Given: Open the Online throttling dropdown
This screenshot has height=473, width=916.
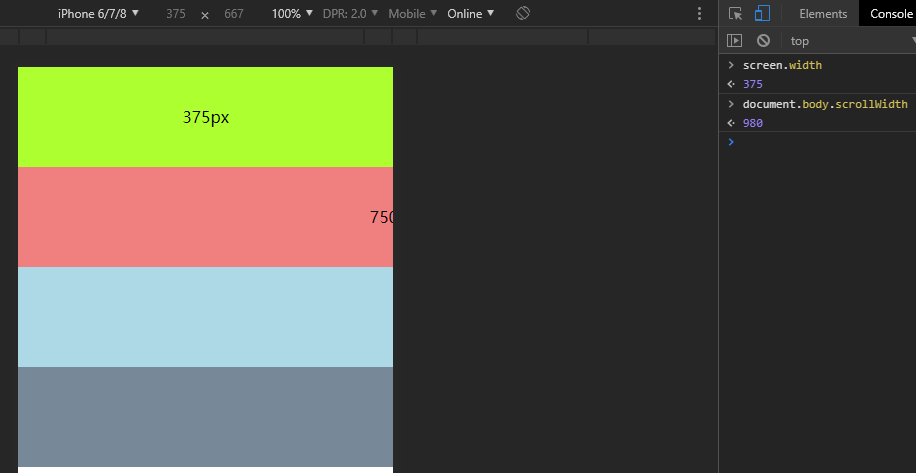Looking at the screenshot, I should [470, 13].
